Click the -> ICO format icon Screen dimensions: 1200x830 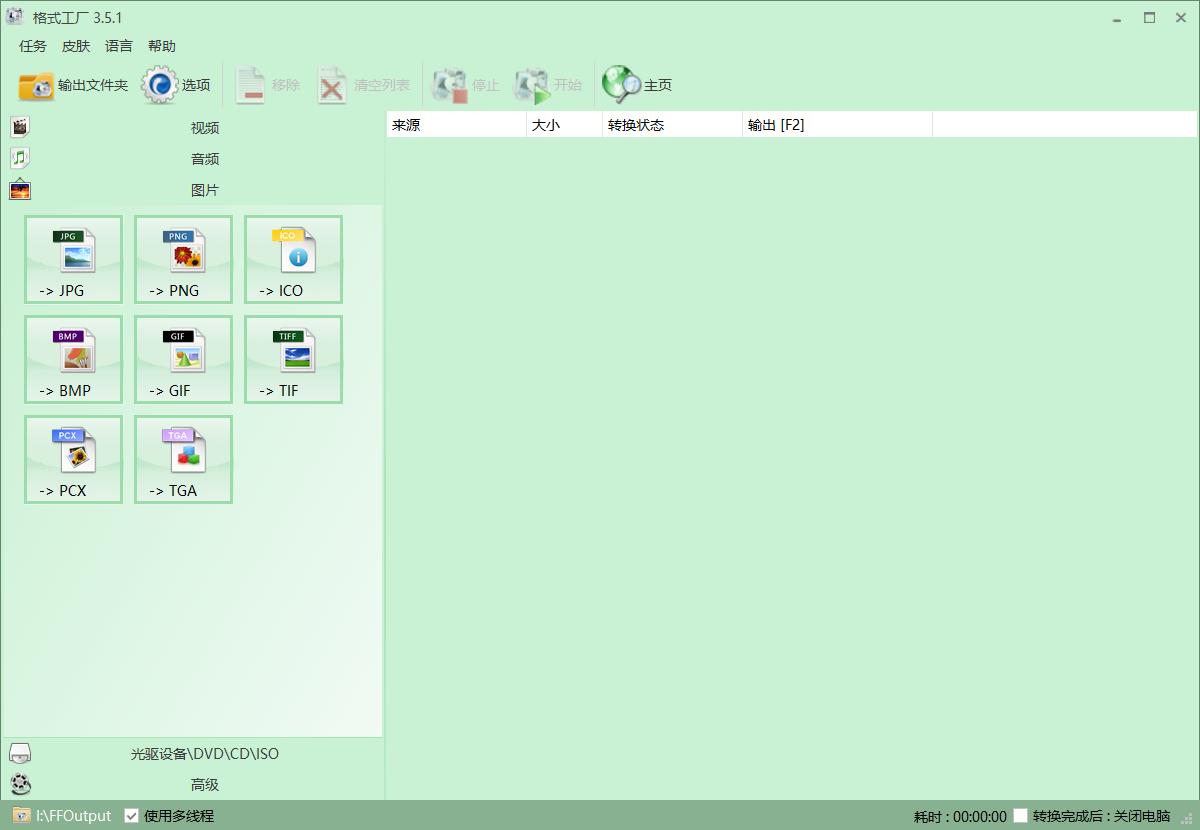coord(293,259)
